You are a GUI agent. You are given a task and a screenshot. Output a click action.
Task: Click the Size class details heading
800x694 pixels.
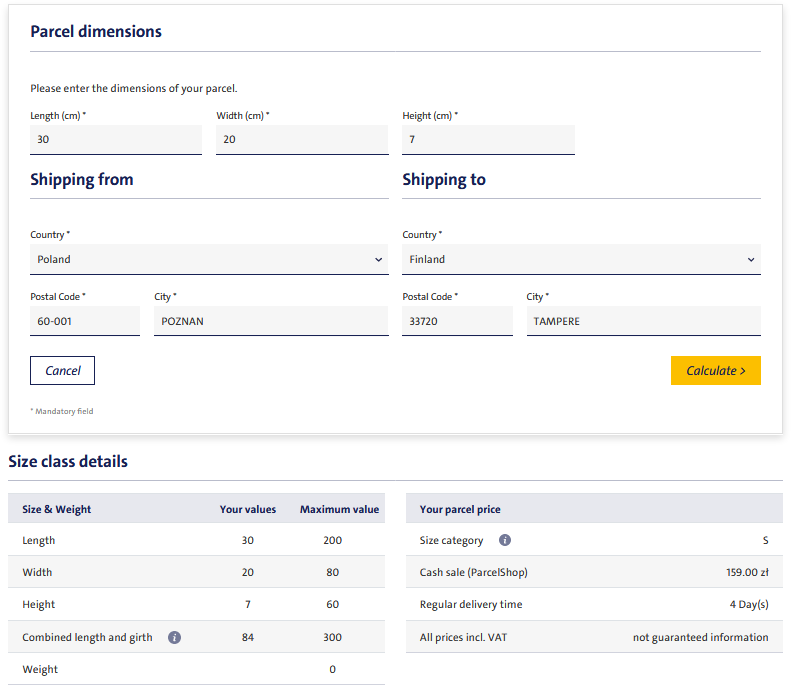[68, 462]
